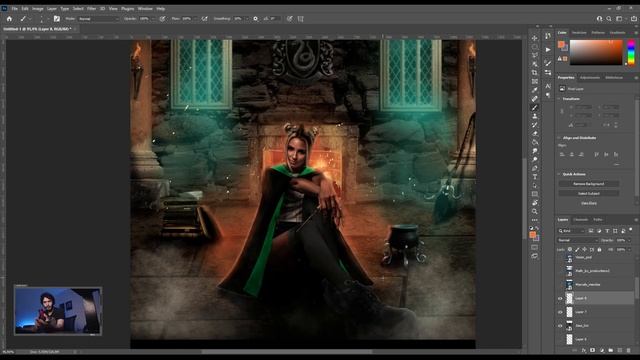
Task: Open layer Opacity dropdown in Layers panel
Action: [x=629, y=240]
